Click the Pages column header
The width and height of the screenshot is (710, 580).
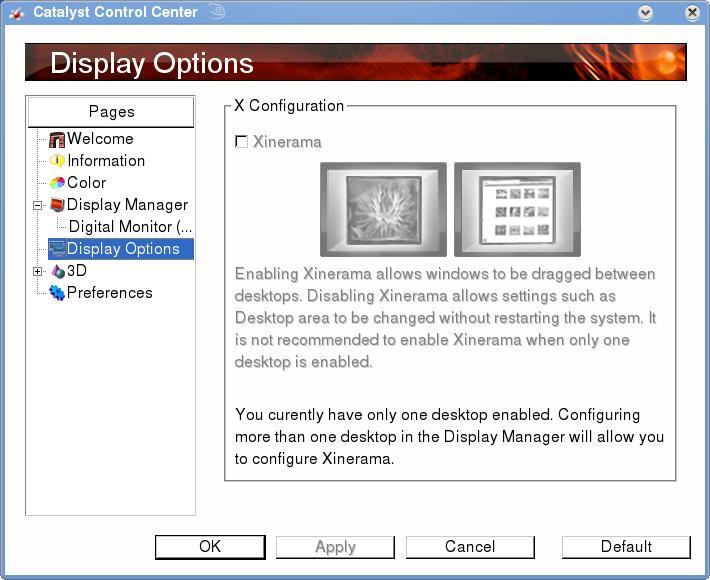[111, 112]
